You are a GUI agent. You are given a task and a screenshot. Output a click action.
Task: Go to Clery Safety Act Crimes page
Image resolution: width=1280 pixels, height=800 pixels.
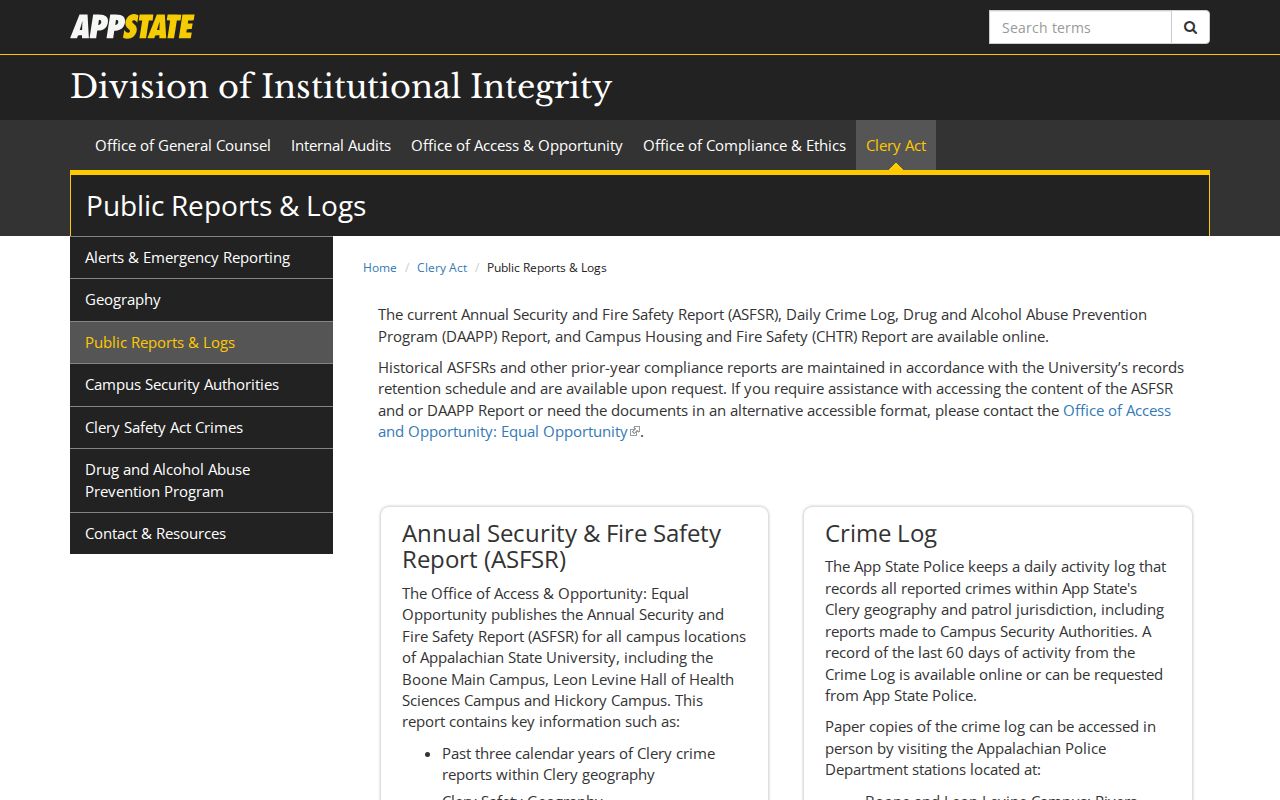(x=201, y=427)
